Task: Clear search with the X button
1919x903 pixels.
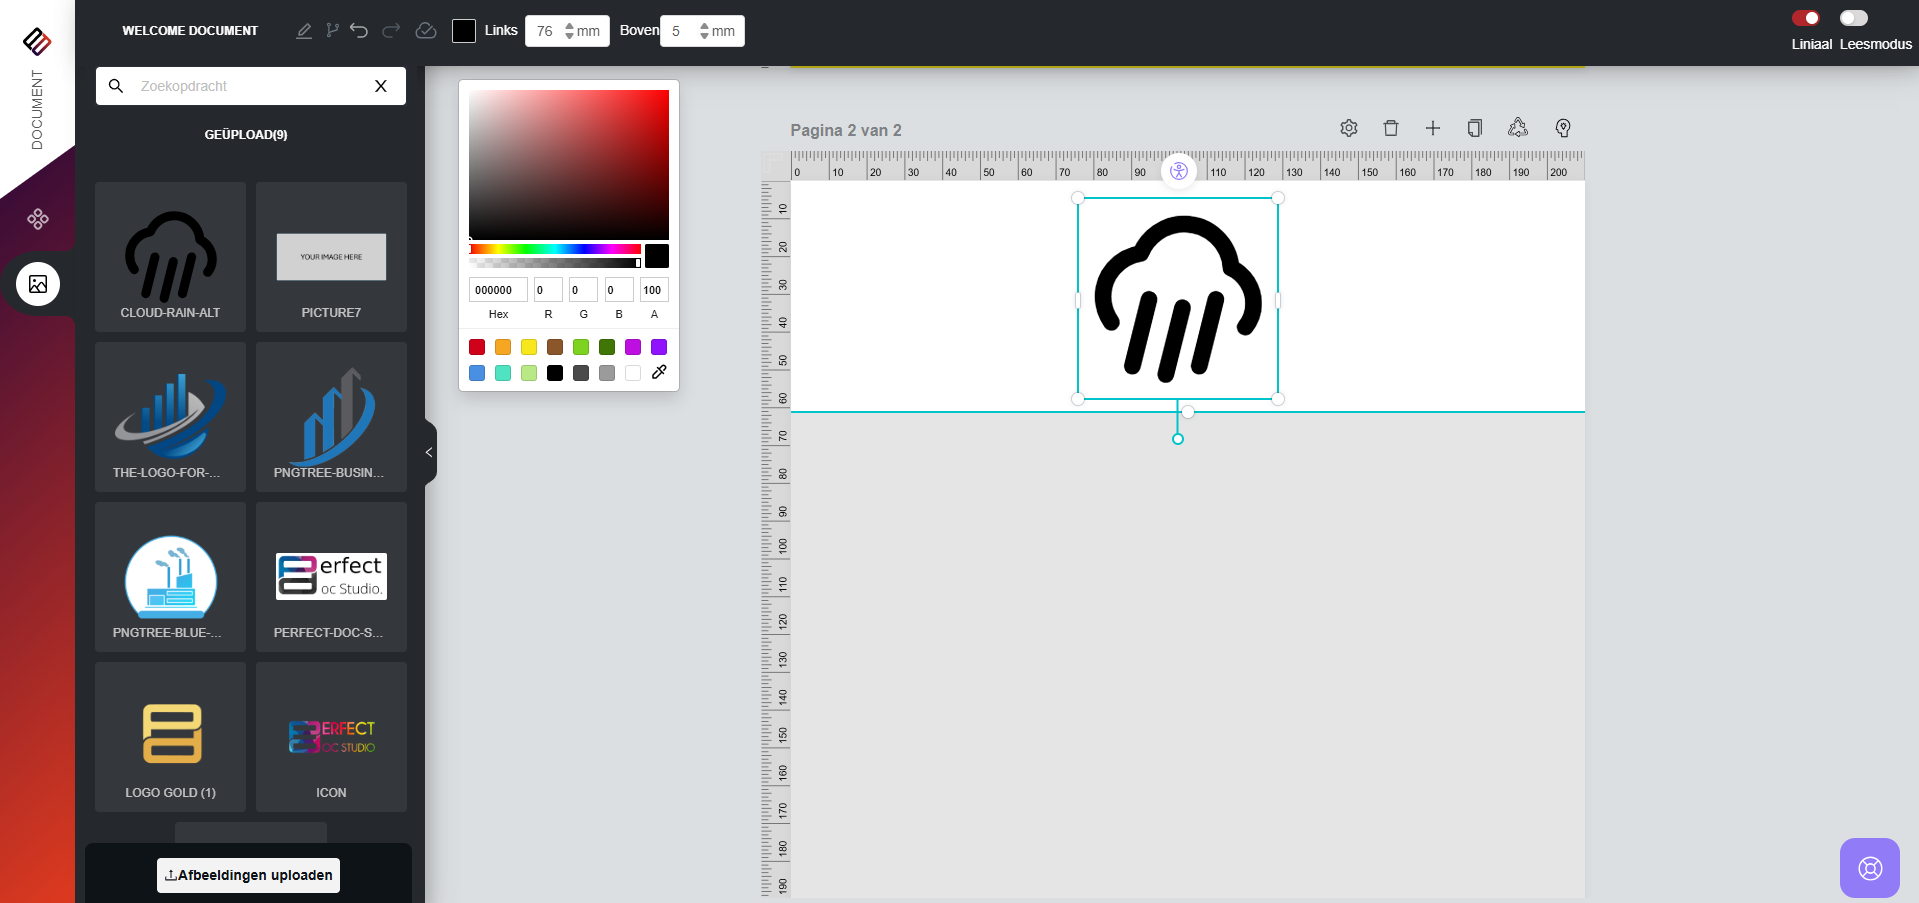Action: [x=381, y=86]
